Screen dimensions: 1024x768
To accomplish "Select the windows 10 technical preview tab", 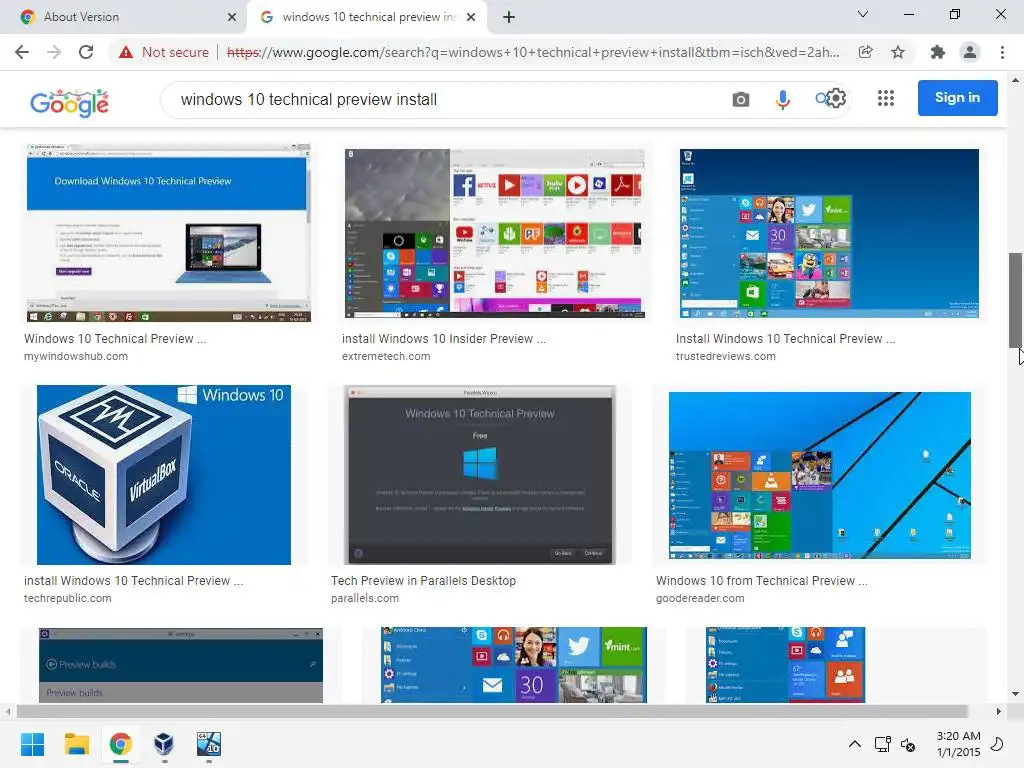I will pos(369,17).
